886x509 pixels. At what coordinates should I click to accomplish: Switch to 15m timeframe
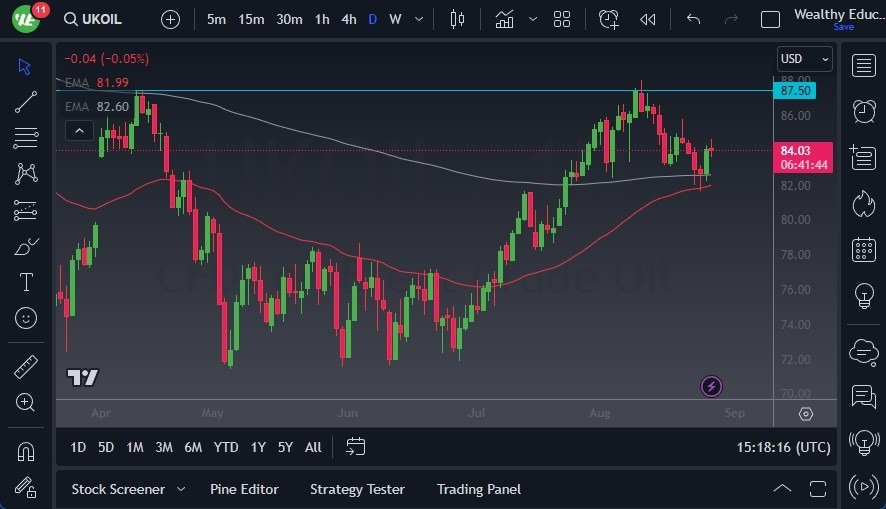pyautogui.click(x=251, y=20)
